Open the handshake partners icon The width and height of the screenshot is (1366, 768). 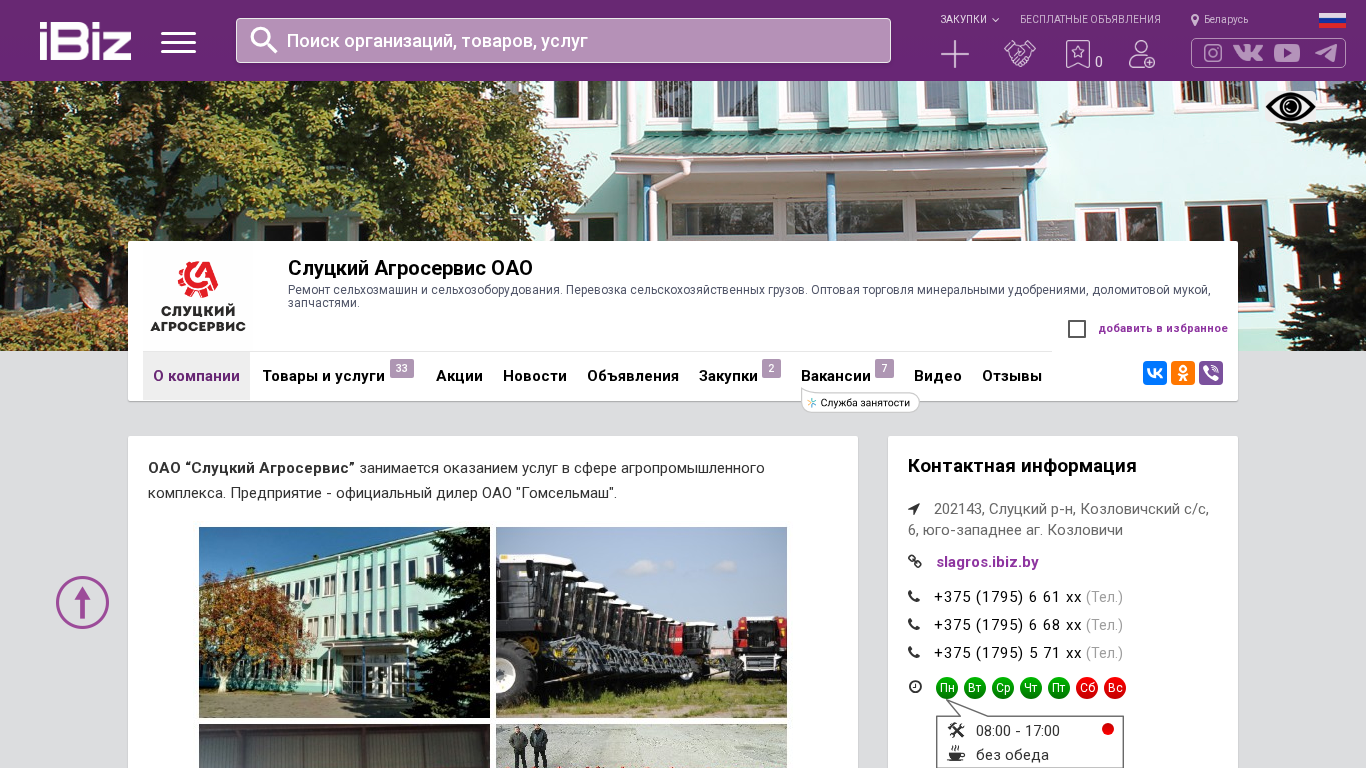click(x=1019, y=54)
